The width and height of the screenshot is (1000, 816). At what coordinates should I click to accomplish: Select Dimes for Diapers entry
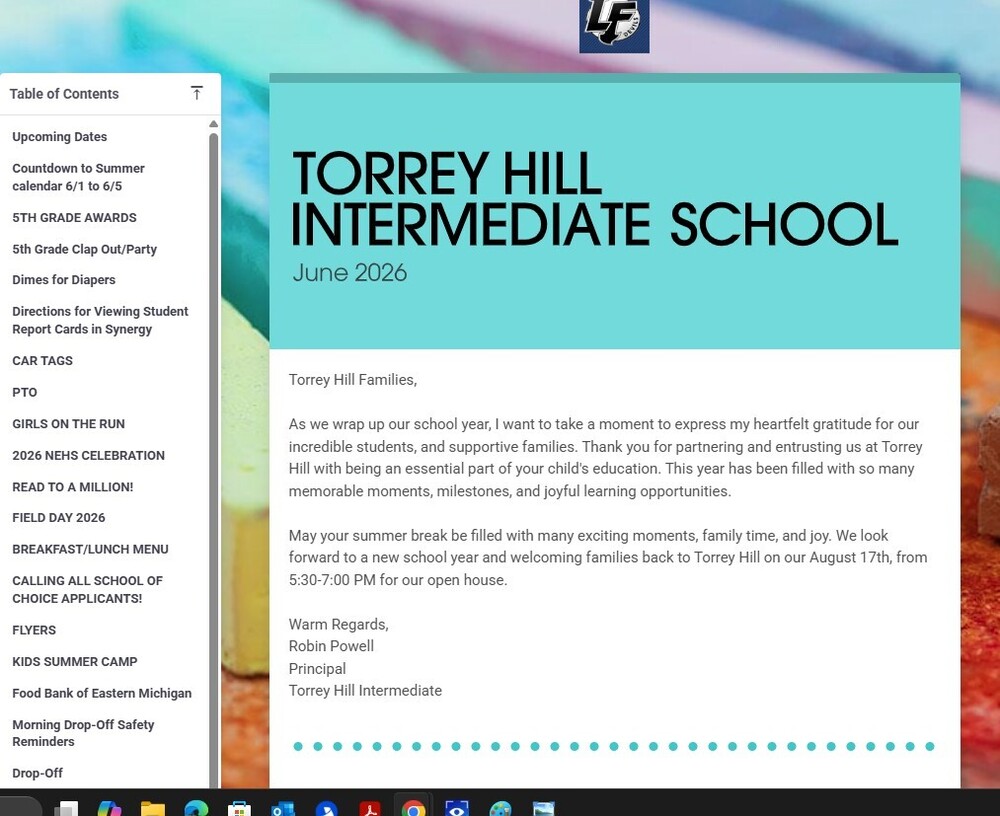click(x=64, y=280)
